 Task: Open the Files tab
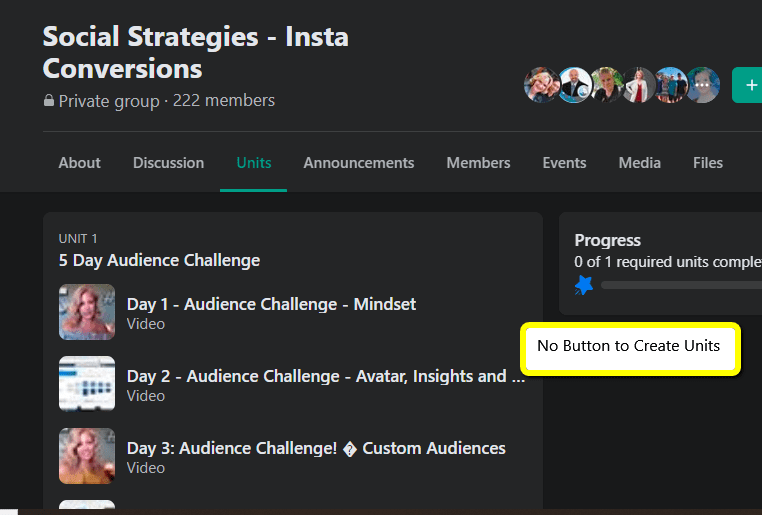click(708, 163)
